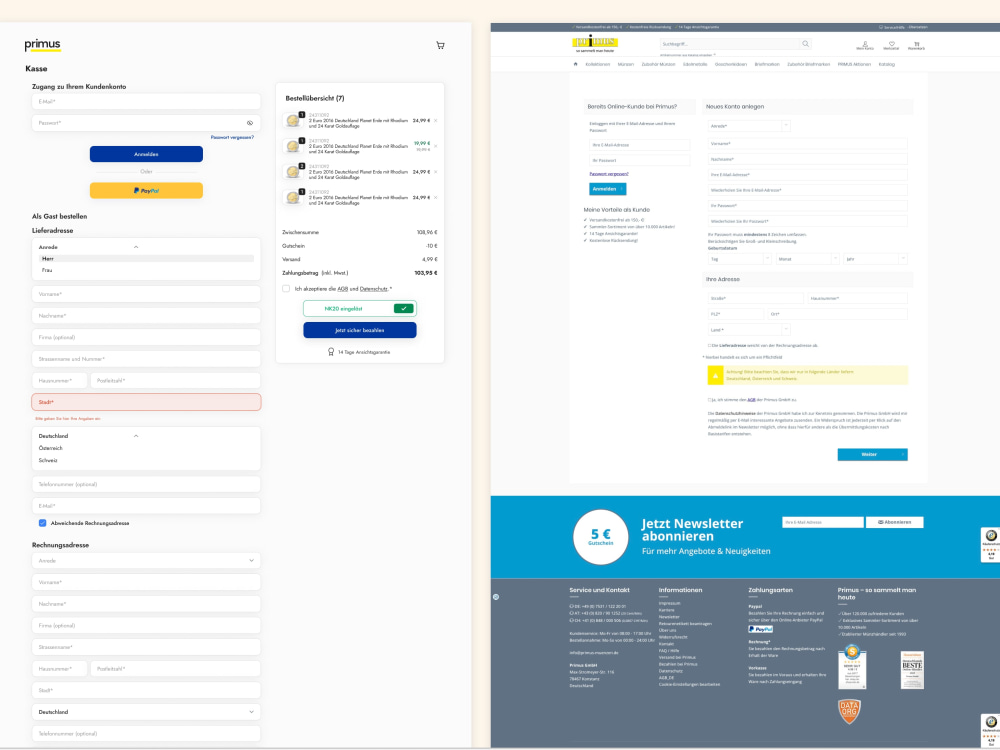The width and height of the screenshot is (1000, 750).
Task: Open the Münzen menu item
Action: click(626, 64)
